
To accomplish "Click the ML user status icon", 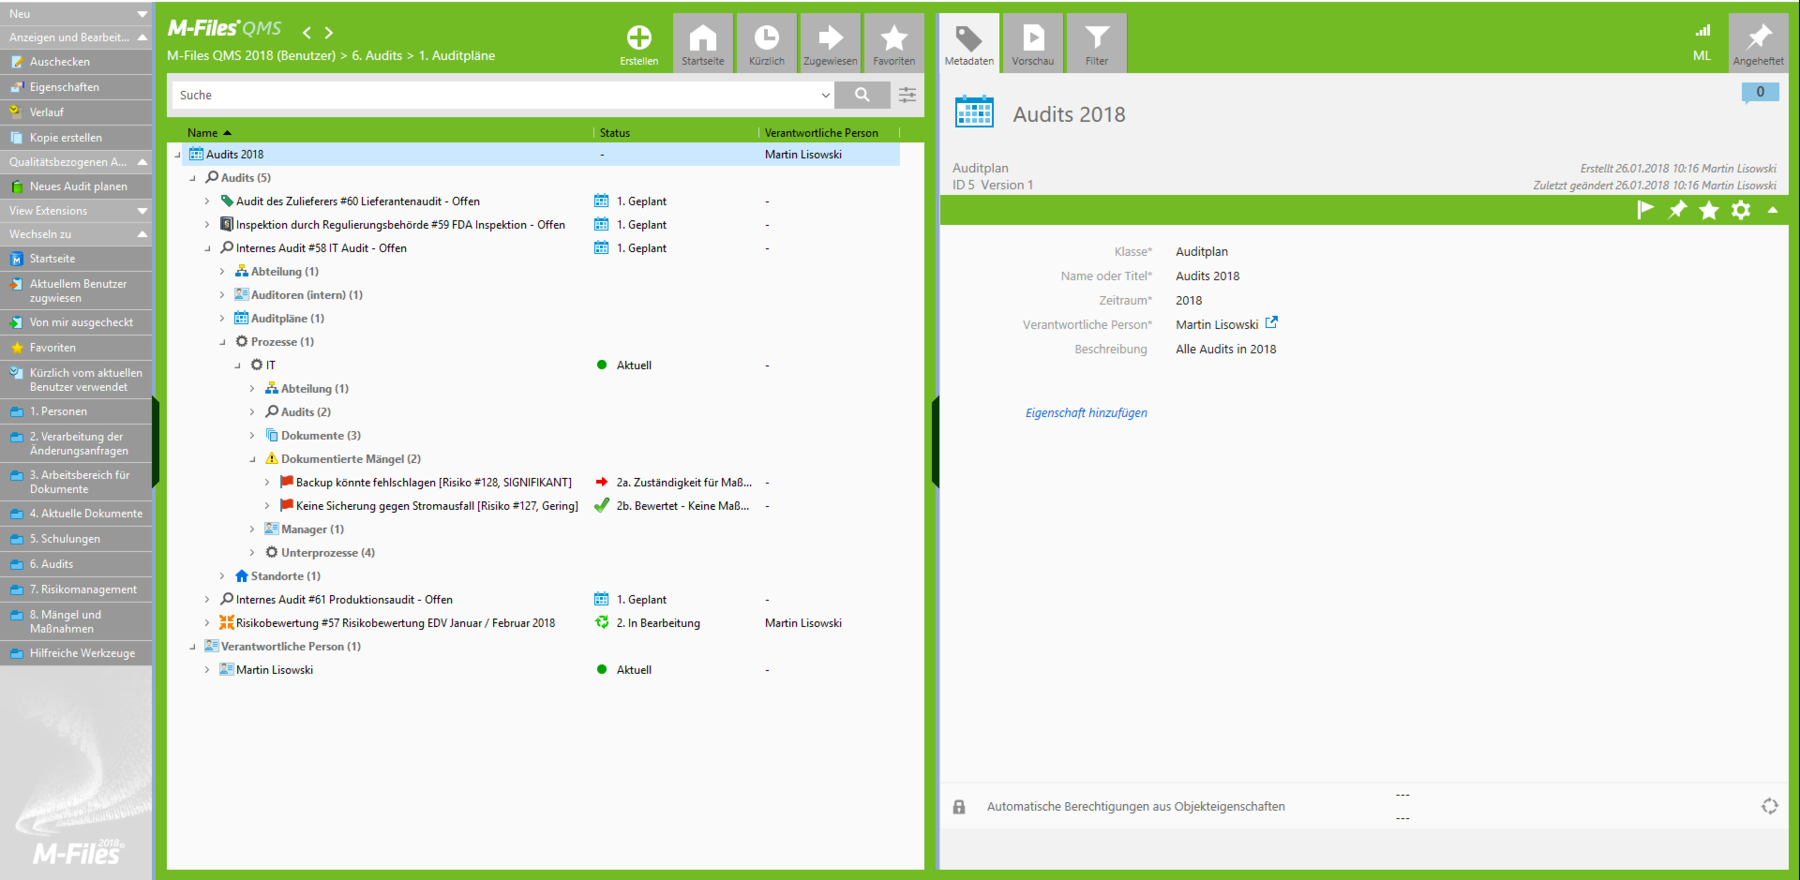I will (x=1702, y=43).
